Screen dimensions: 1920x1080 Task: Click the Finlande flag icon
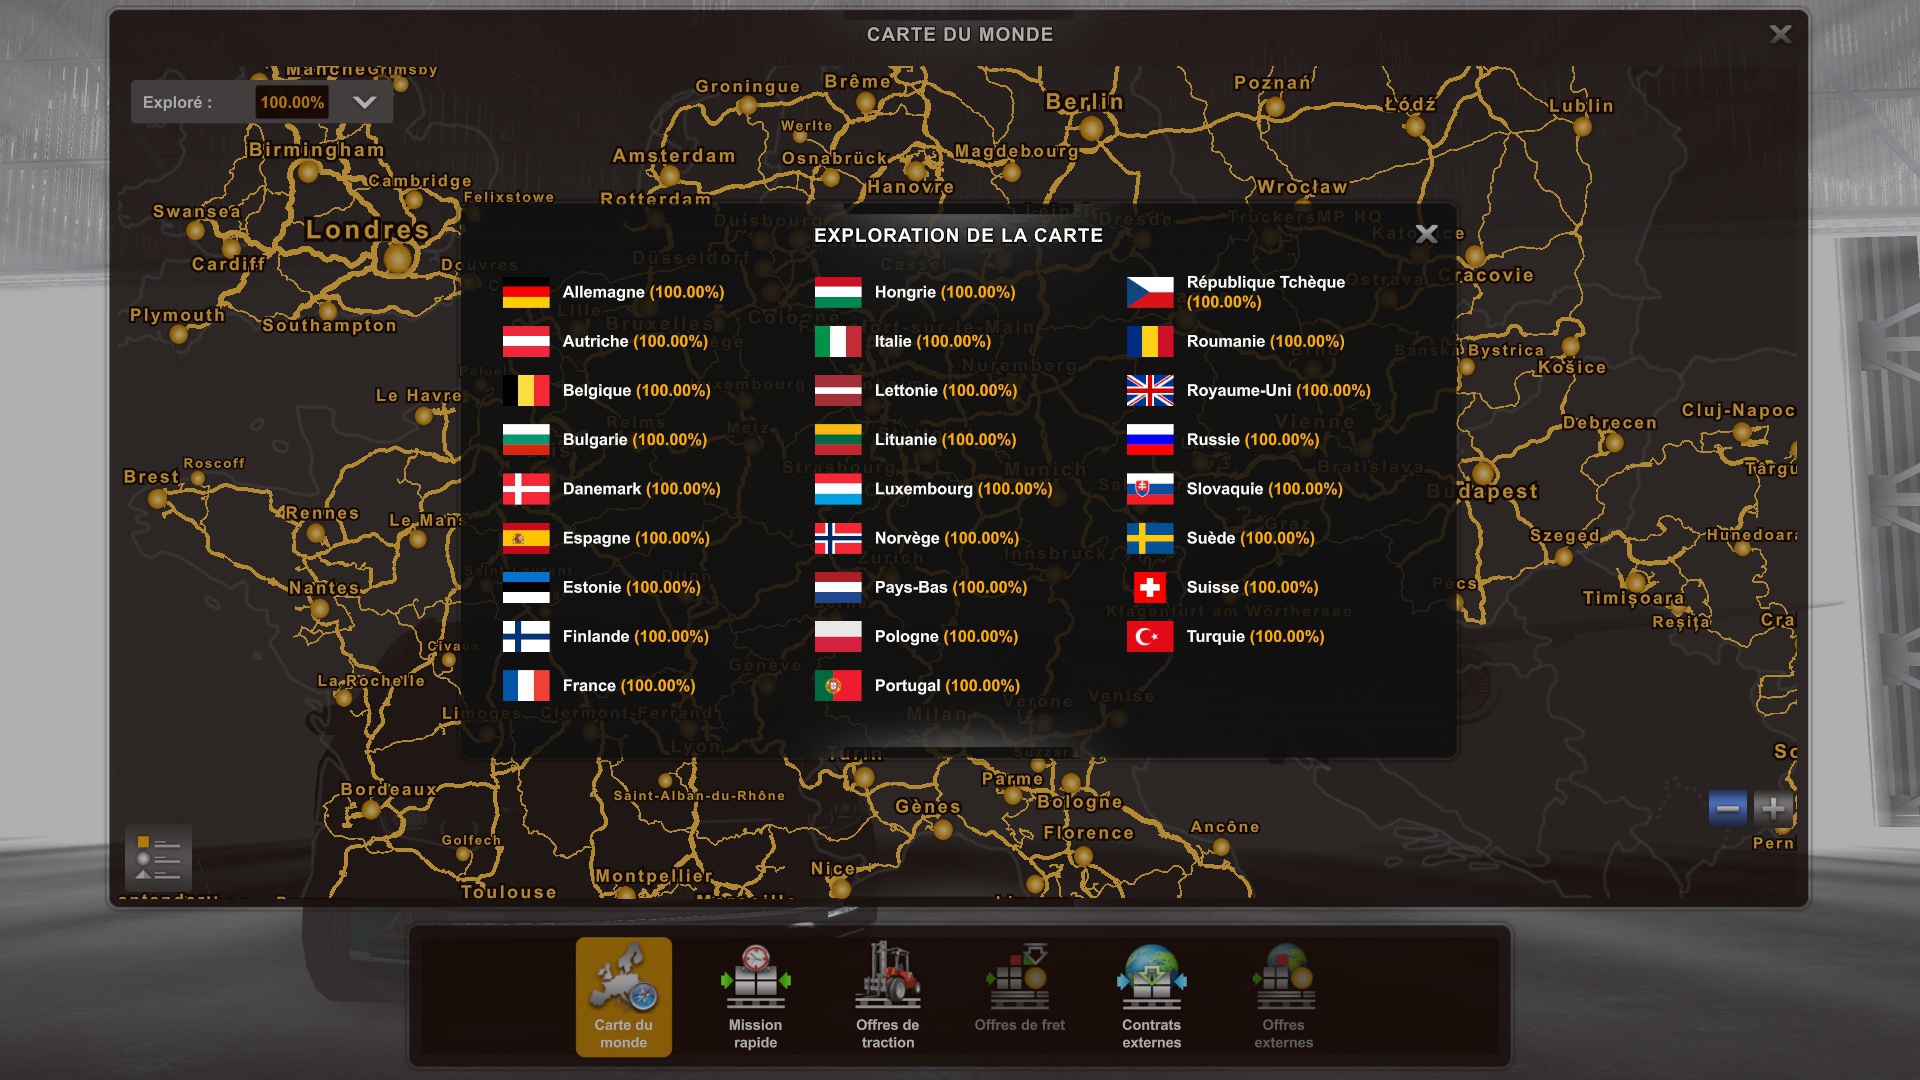[x=526, y=636]
